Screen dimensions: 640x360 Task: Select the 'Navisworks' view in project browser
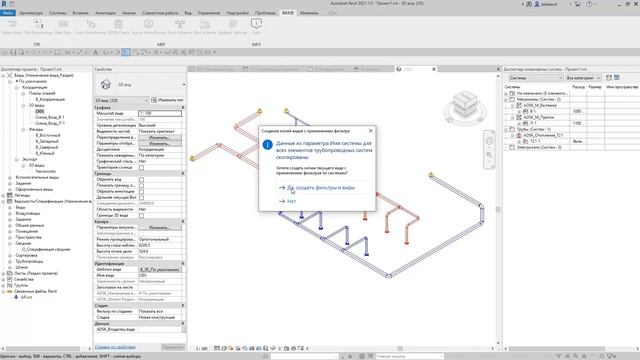(46, 171)
